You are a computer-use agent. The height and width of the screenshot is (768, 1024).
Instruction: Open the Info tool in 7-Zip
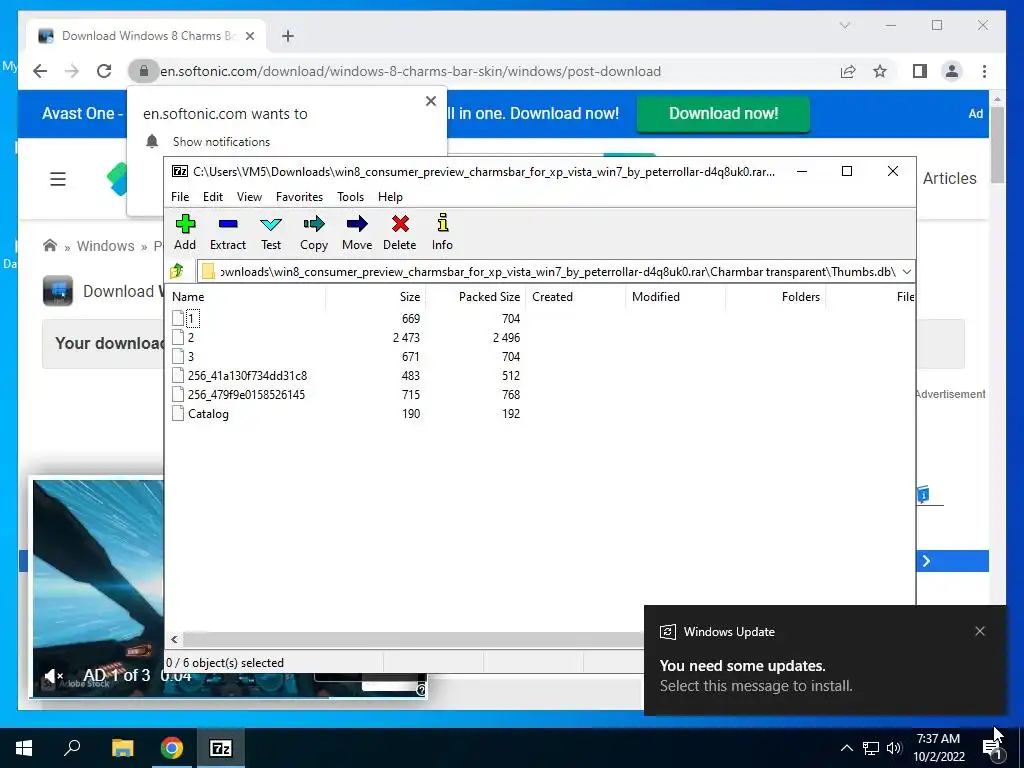coord(442,232)
